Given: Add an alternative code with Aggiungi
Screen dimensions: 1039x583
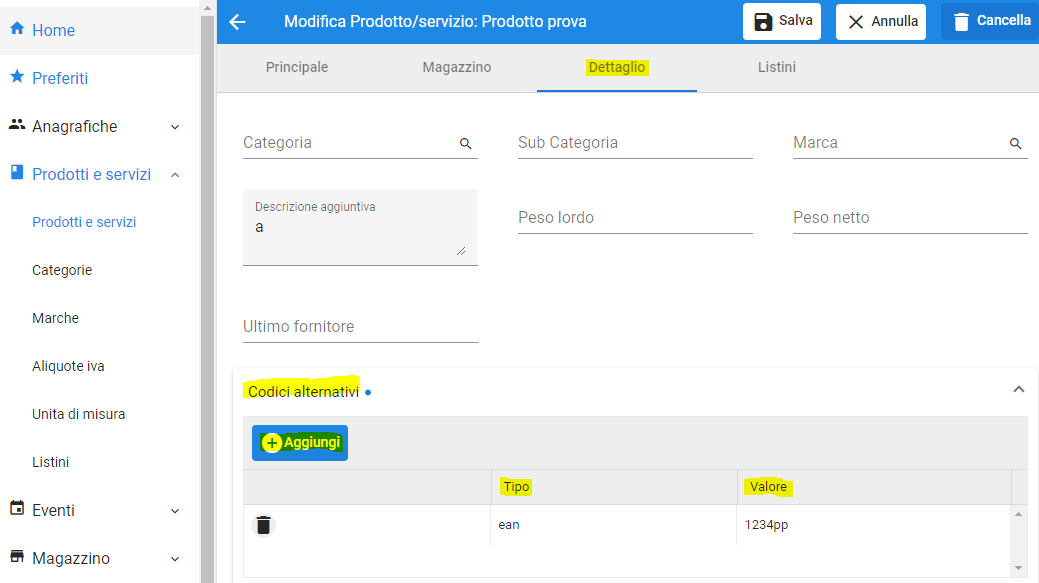Looking at the screenshot, I should coord(300,442).
